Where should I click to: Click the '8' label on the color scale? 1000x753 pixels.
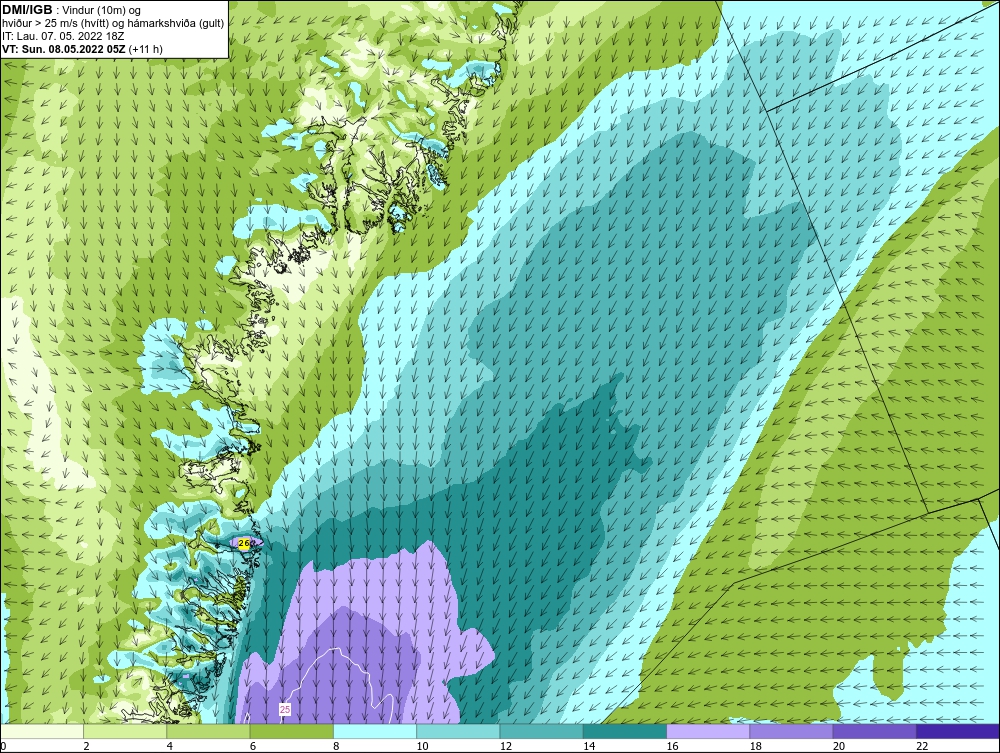336,747
